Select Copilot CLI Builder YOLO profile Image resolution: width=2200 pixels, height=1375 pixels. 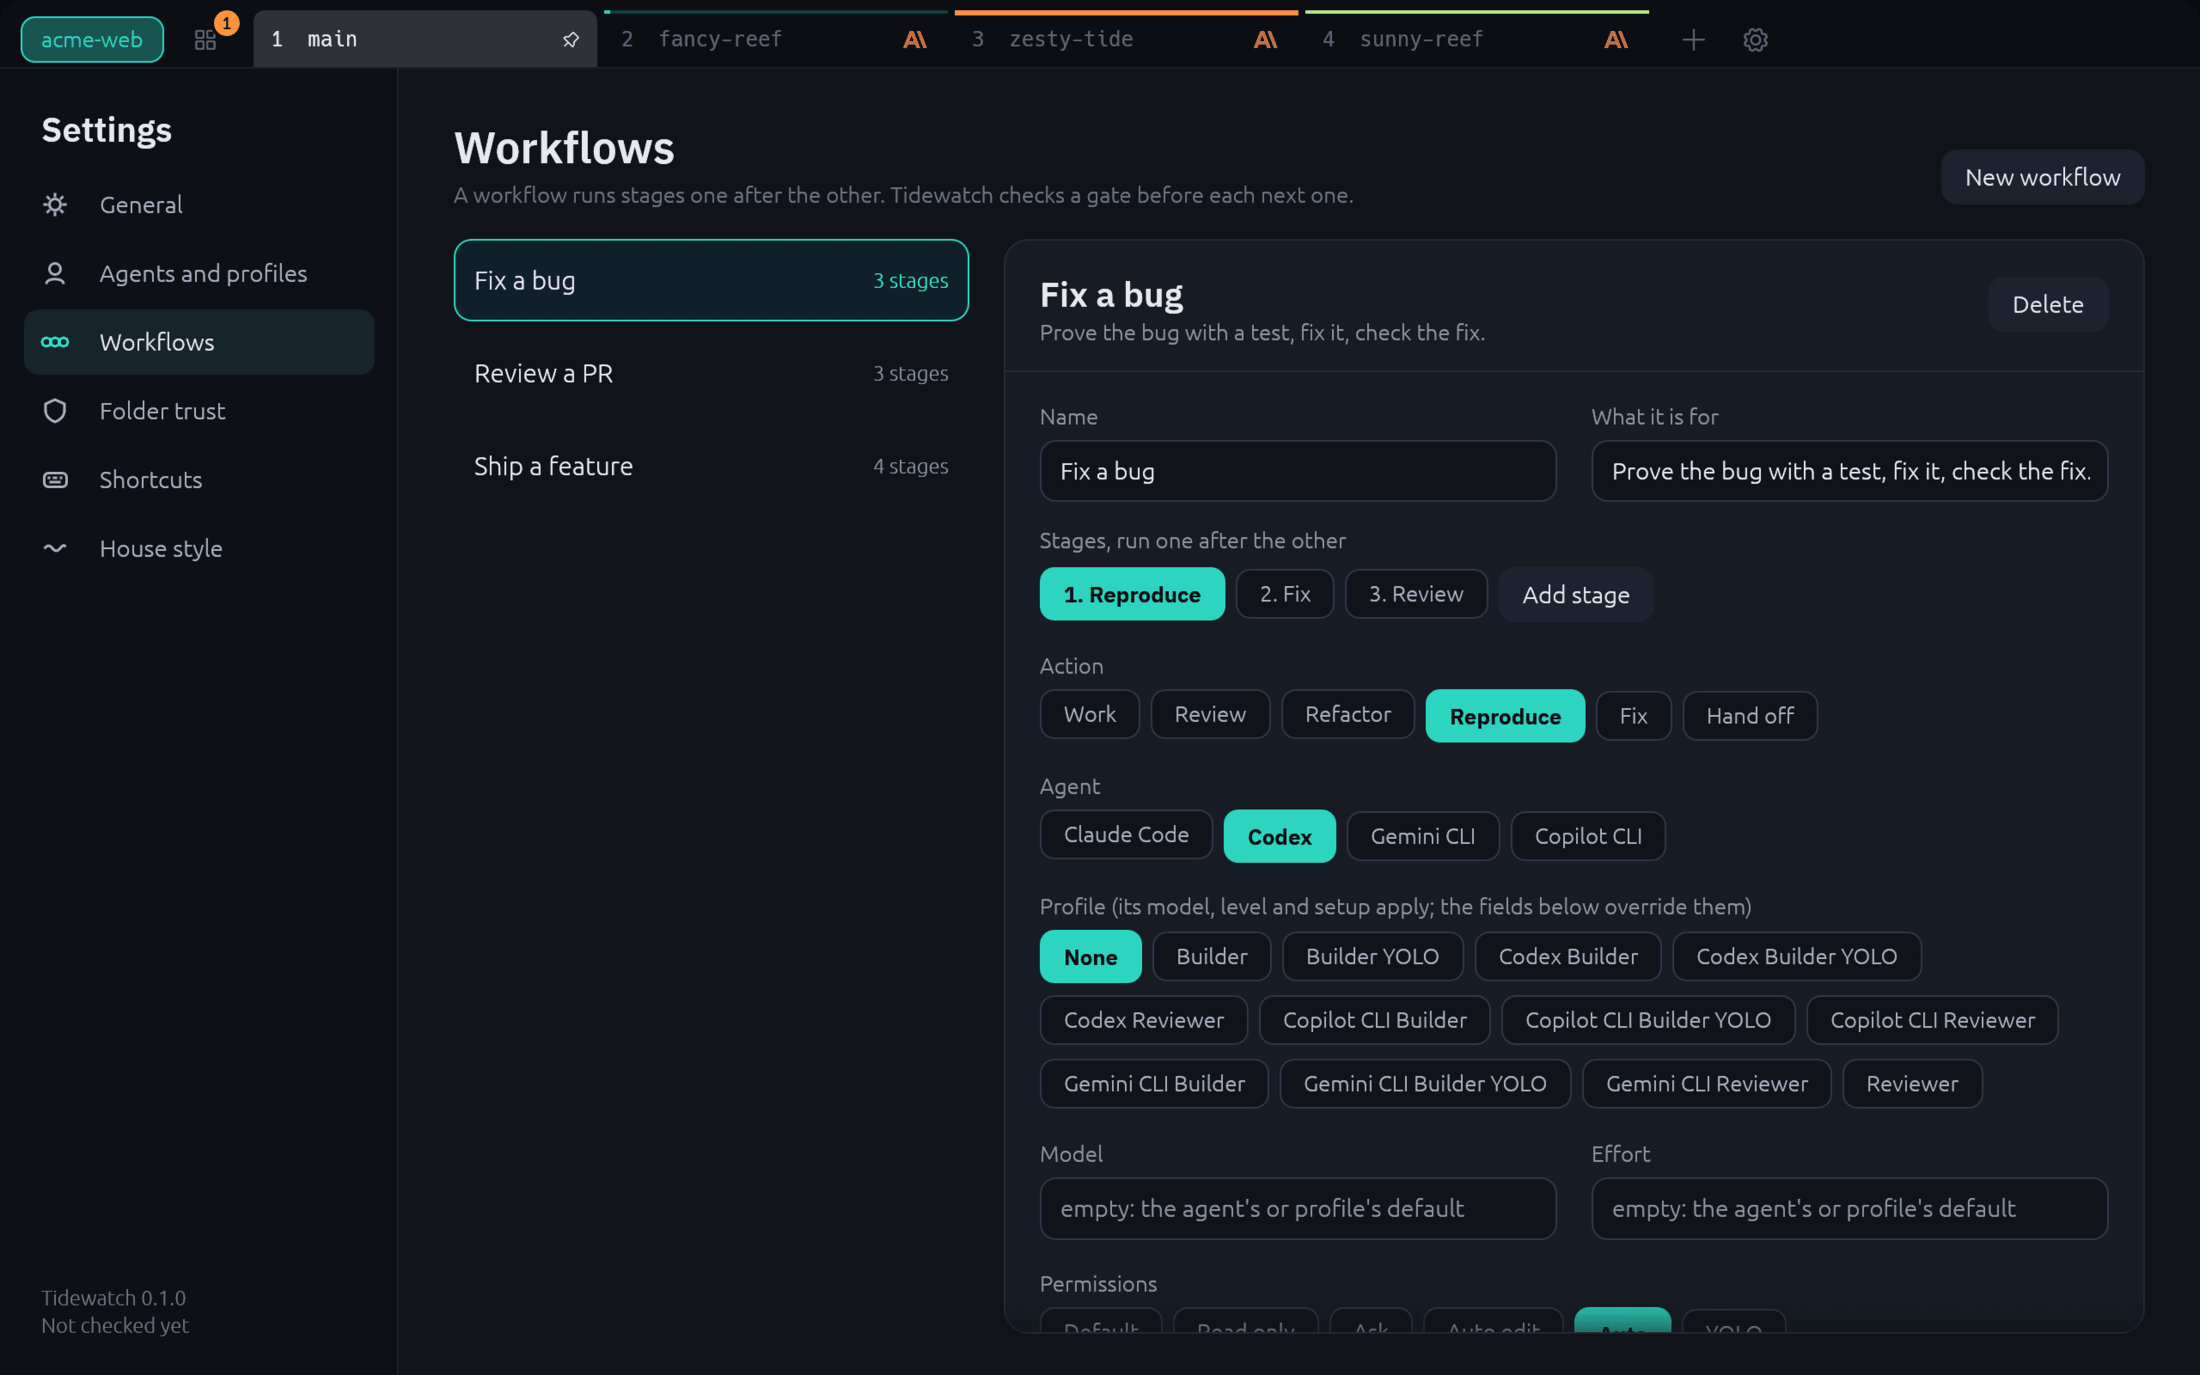coord(1647,1020)
